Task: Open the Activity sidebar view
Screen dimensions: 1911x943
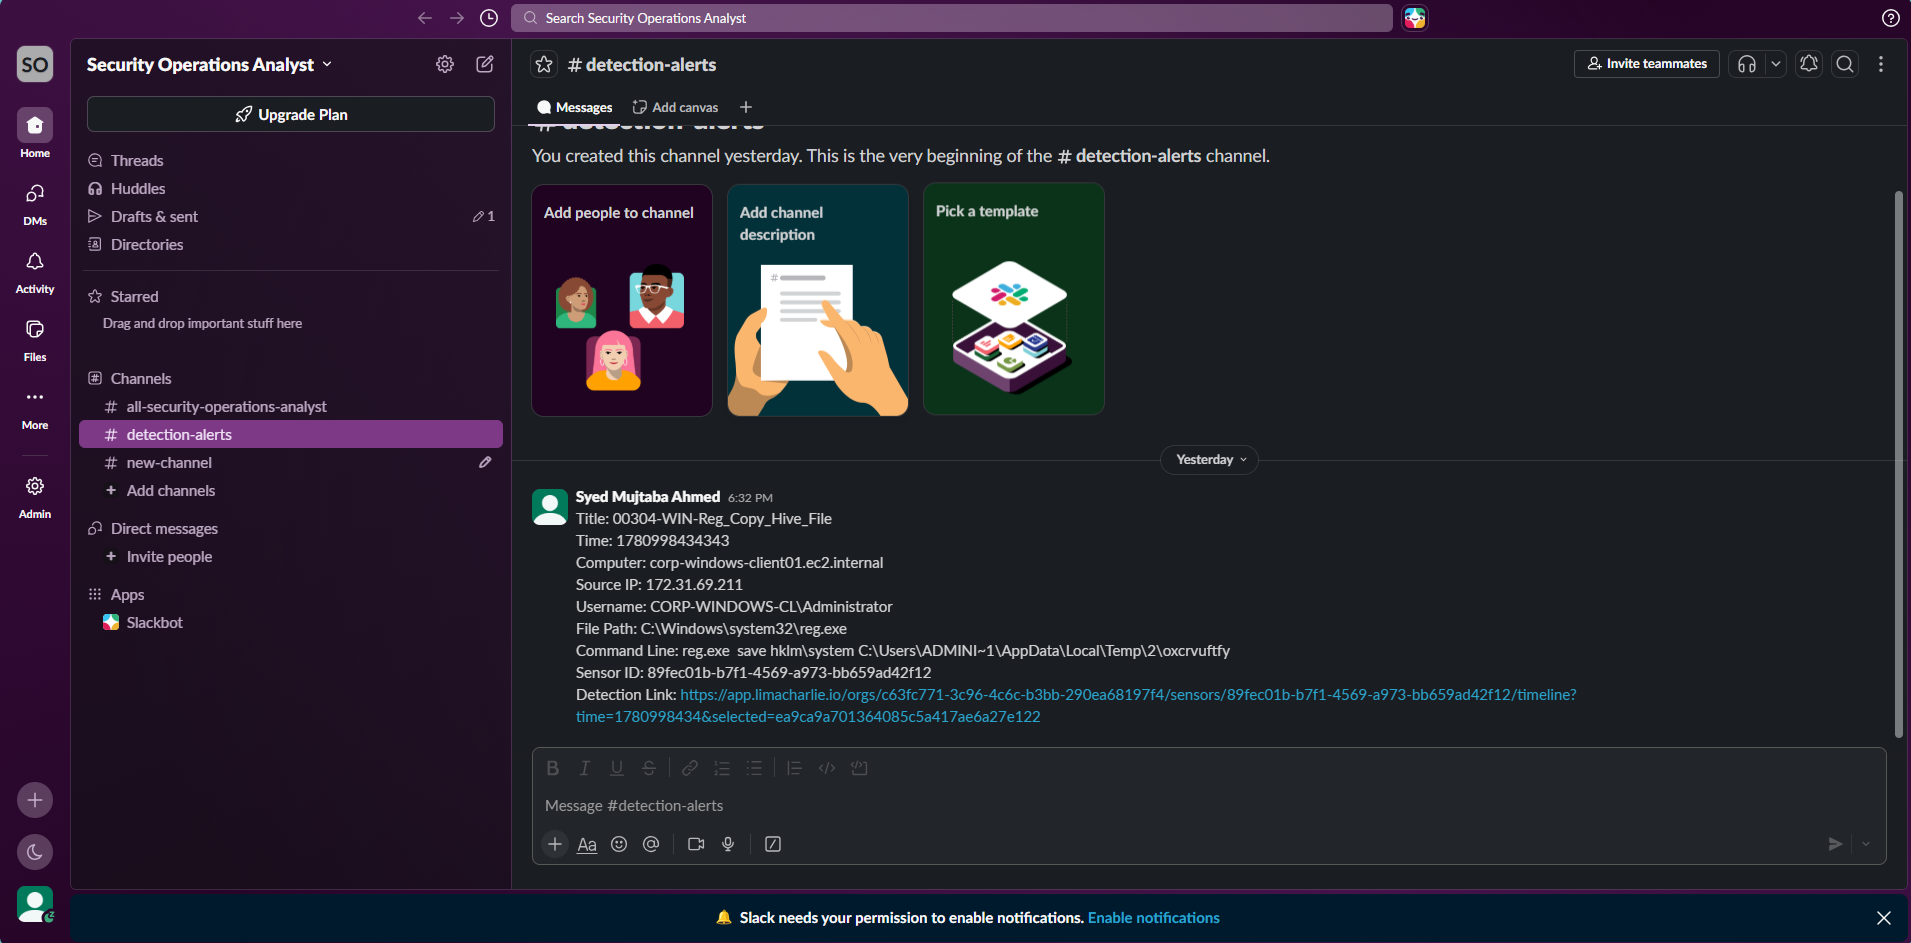Action: point(35,272)
